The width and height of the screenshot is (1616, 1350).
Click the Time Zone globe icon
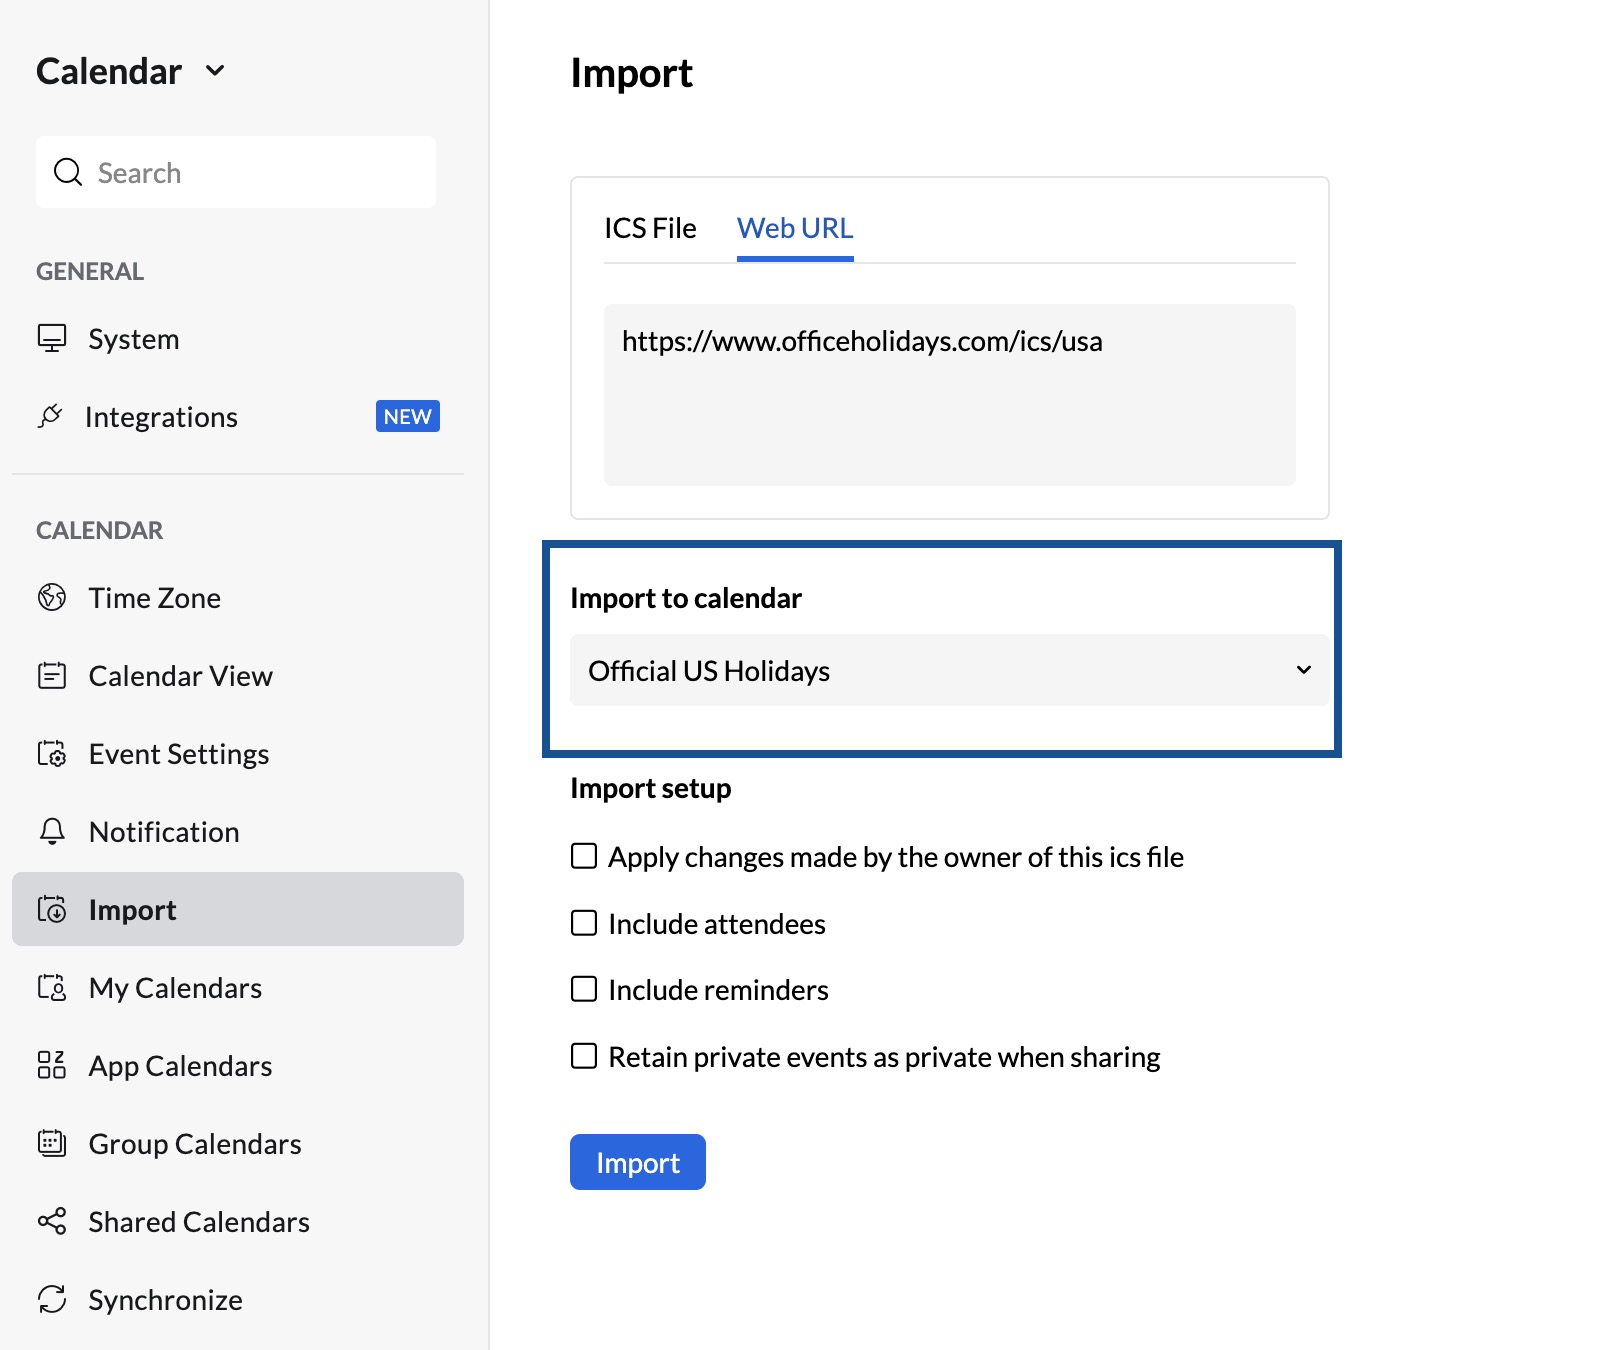[x=53, y=597]
